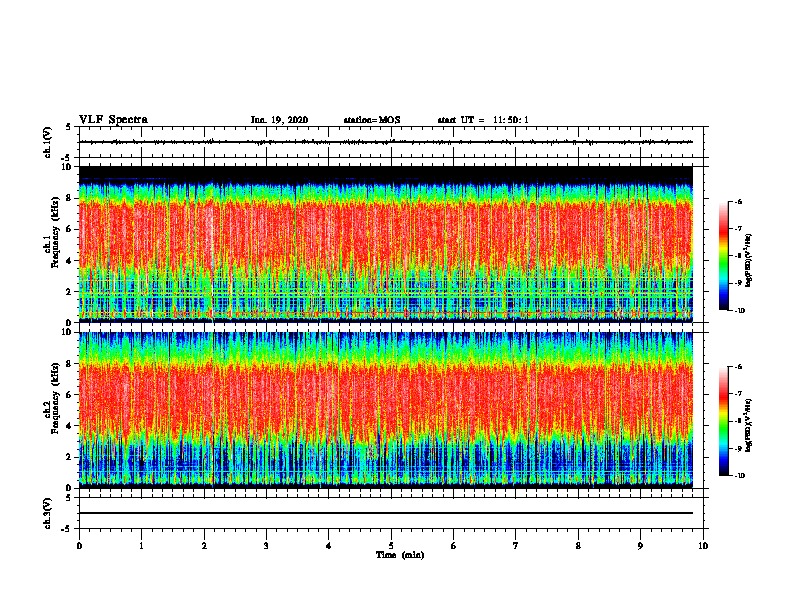Click the ch.2 spectrogram colorbar
Viewport: 792px width, 612px height.
(724, 421)
